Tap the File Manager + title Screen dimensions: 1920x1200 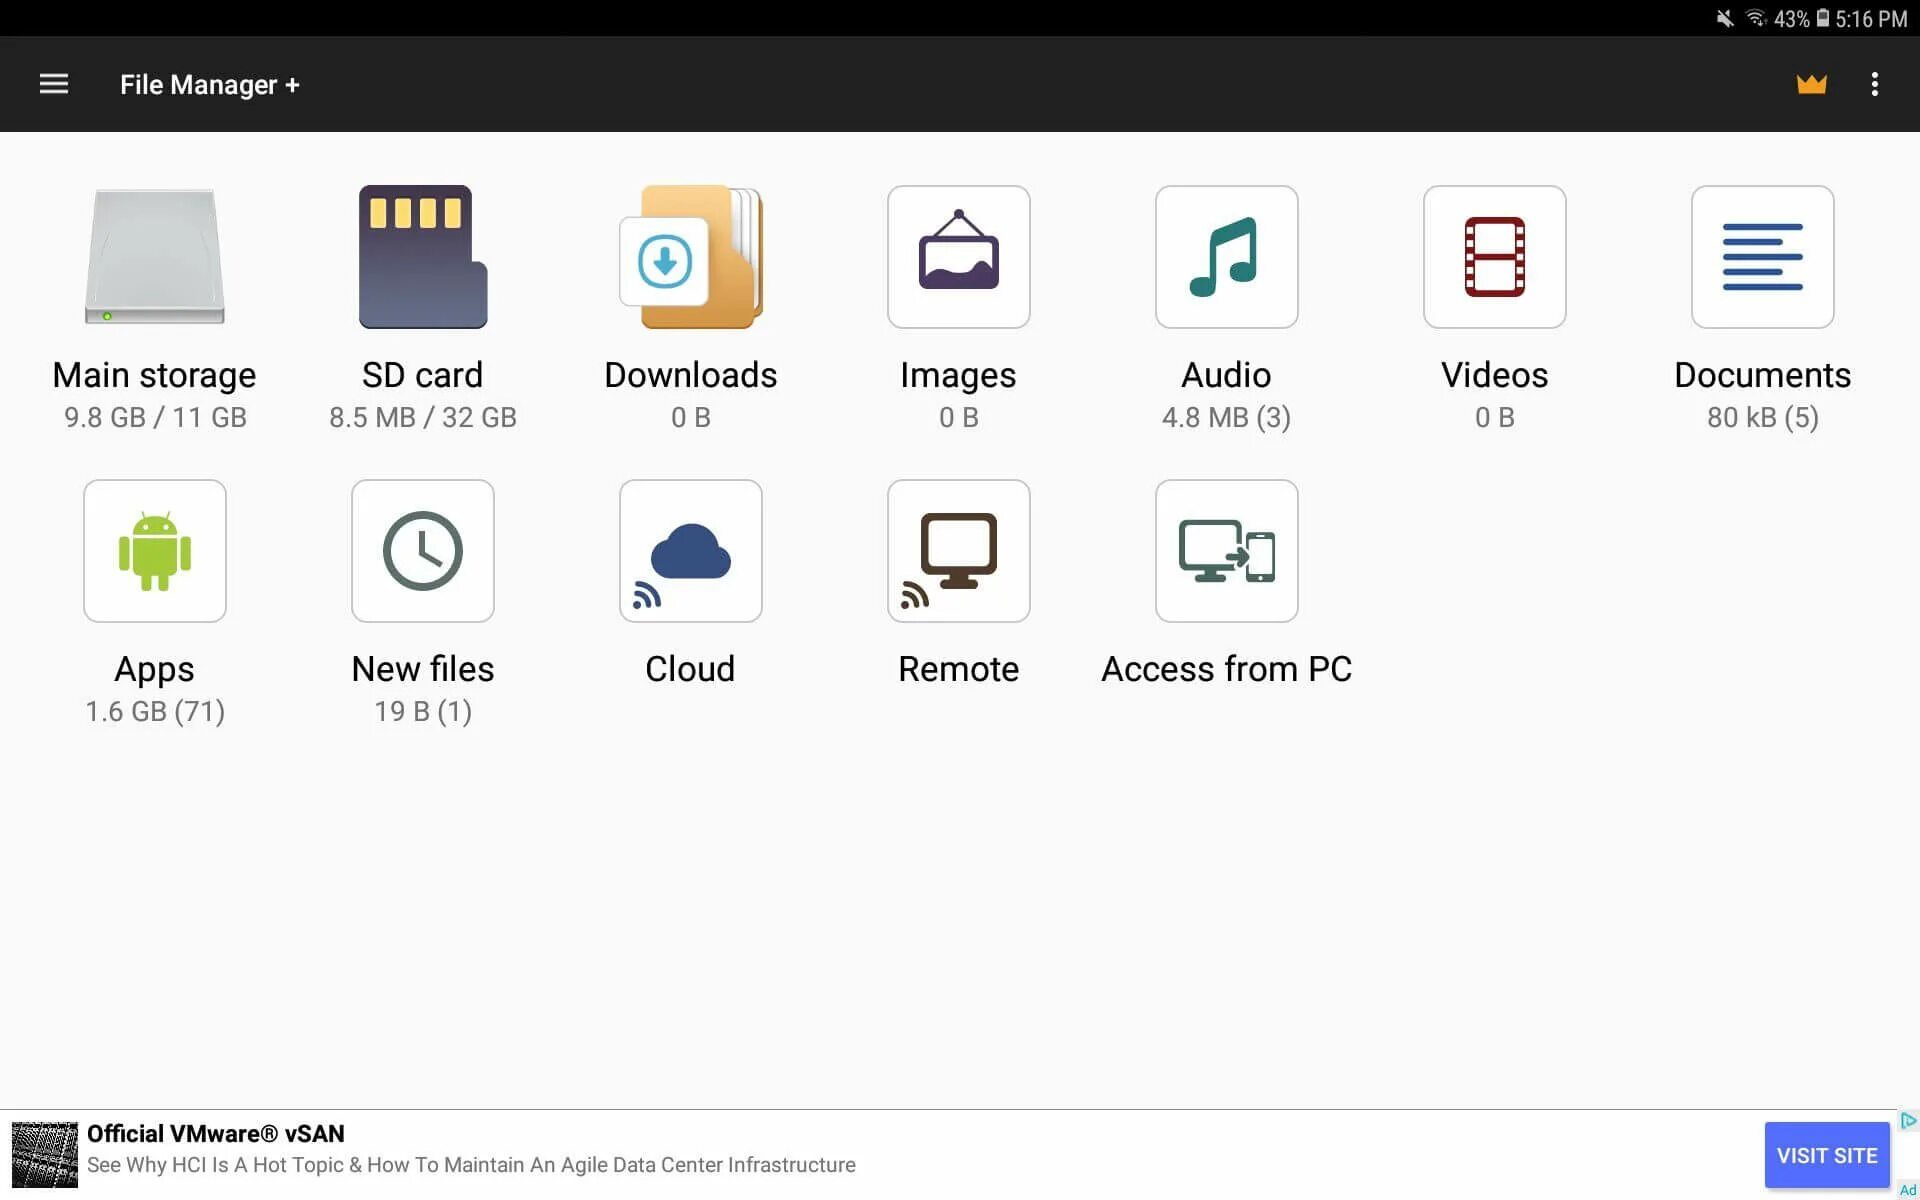pos(209,85)
